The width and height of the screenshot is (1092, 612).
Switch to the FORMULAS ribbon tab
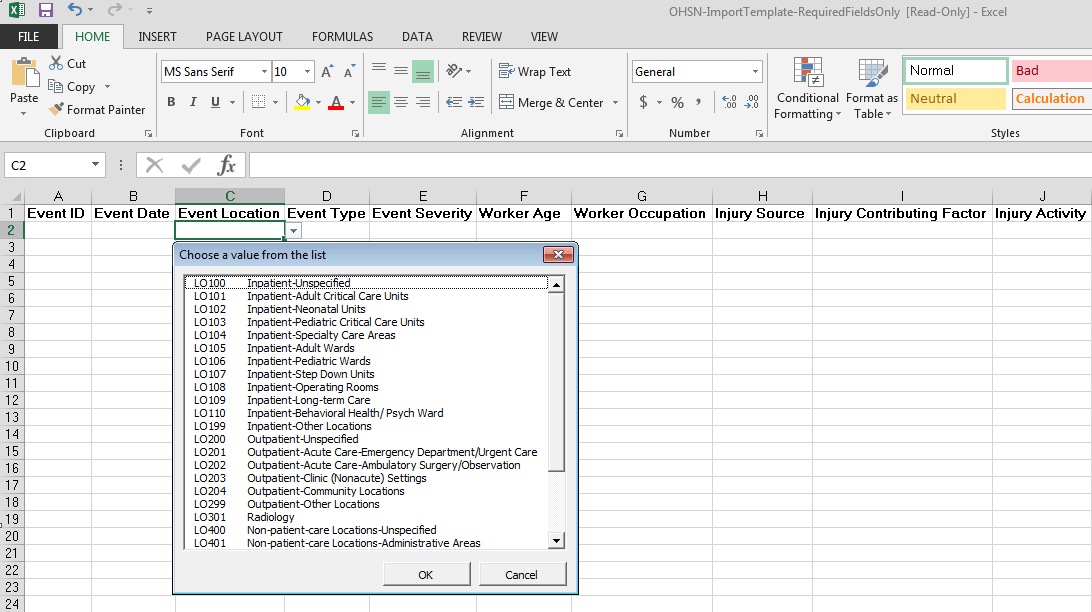[342, 37]
